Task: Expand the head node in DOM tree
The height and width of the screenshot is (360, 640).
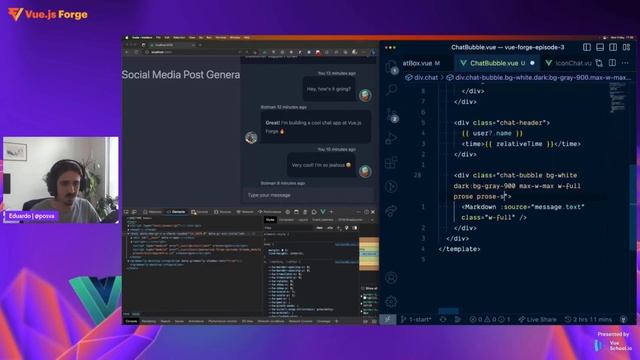Action: [129, 229]
